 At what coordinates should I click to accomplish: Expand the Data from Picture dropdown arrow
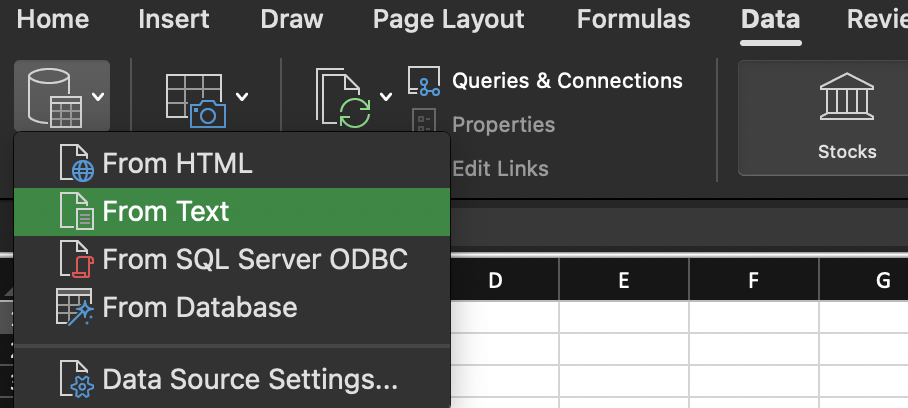coord(242,97)
